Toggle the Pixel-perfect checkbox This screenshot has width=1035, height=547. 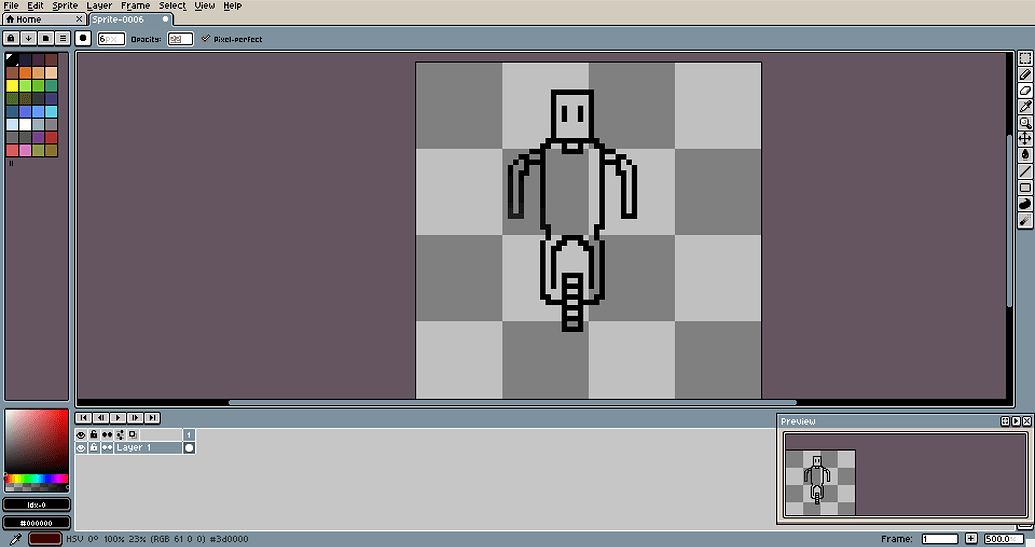tap(206, 38)
